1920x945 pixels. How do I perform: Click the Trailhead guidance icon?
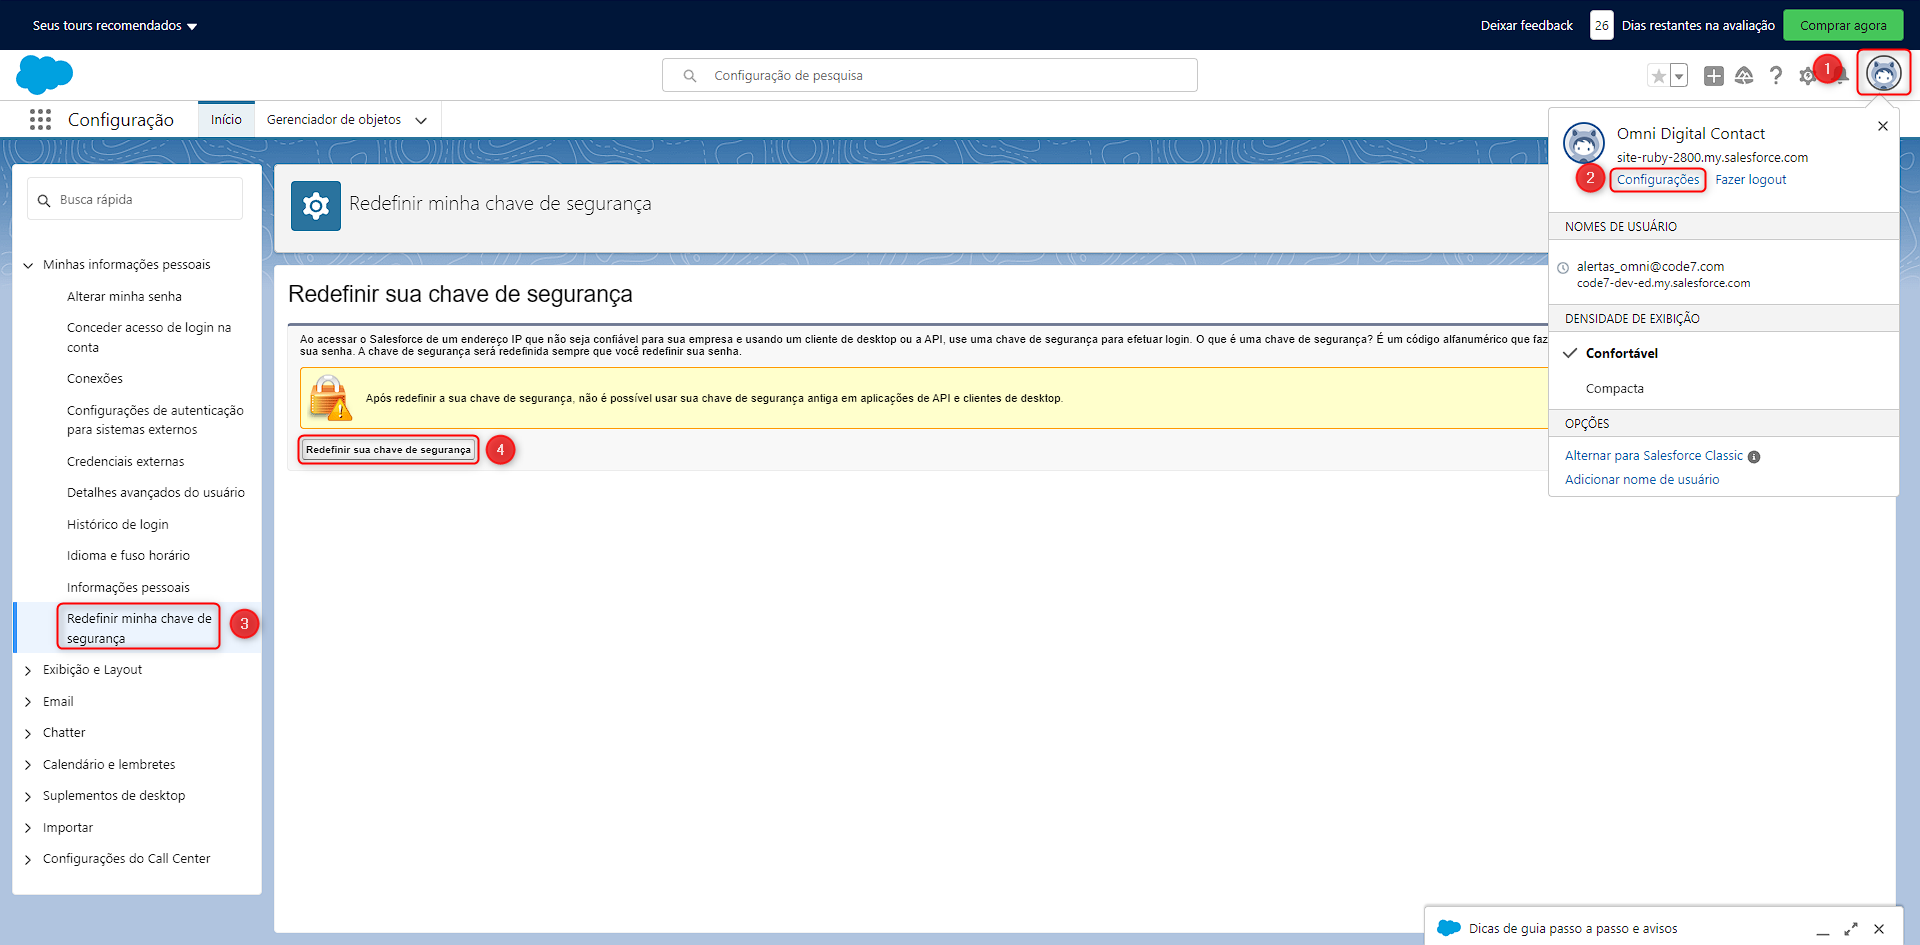[1744, 76]
